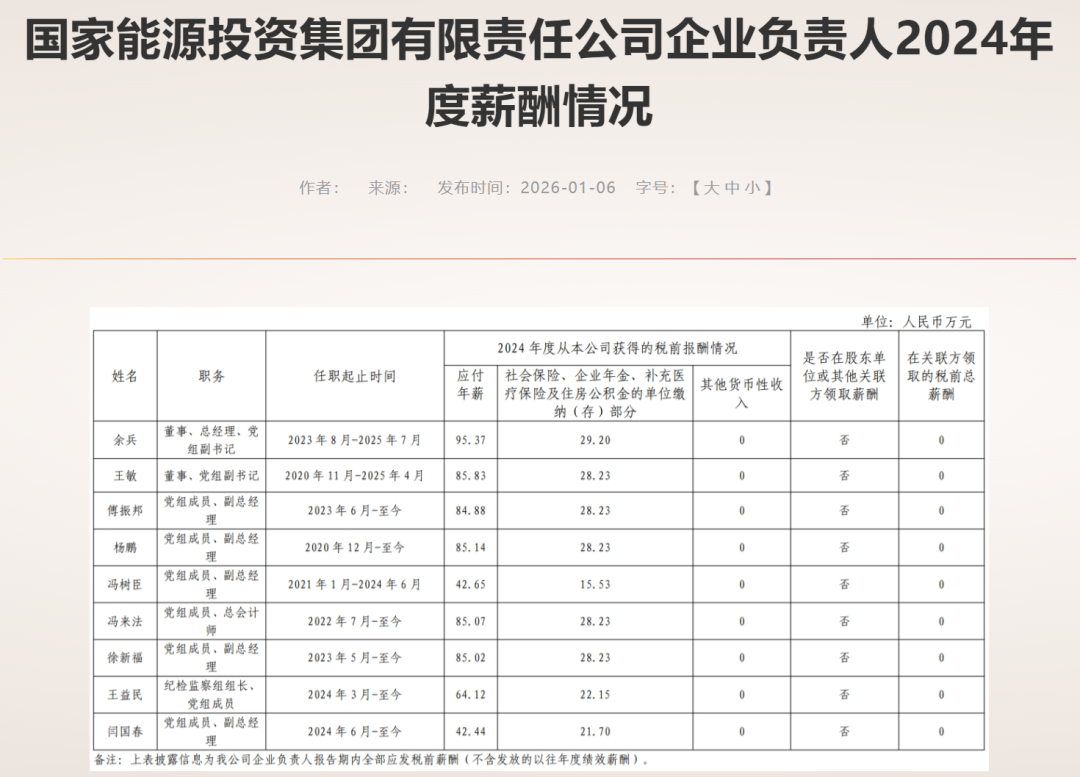1080x777 pixels.
Task: Set font size to 中 (medium)
Action: tap(732, 188)
